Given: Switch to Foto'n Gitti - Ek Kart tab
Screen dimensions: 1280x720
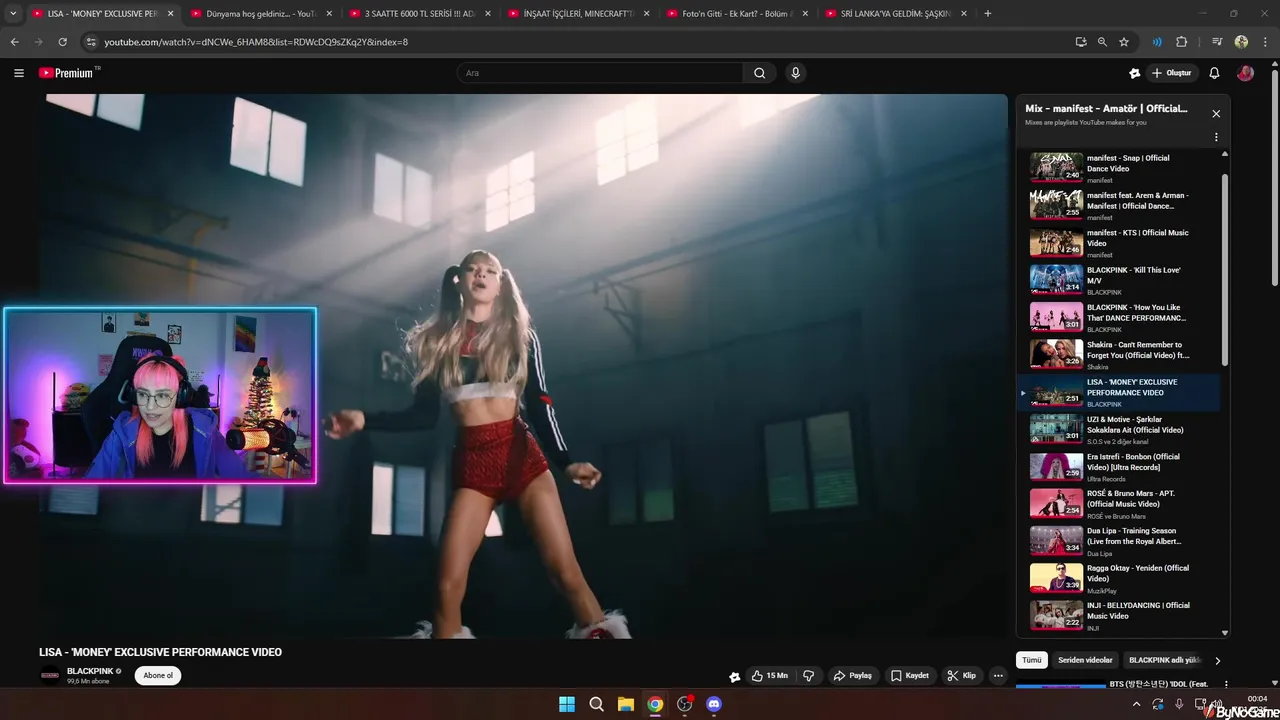Looking at the screenshot, I should pos(737,13).
